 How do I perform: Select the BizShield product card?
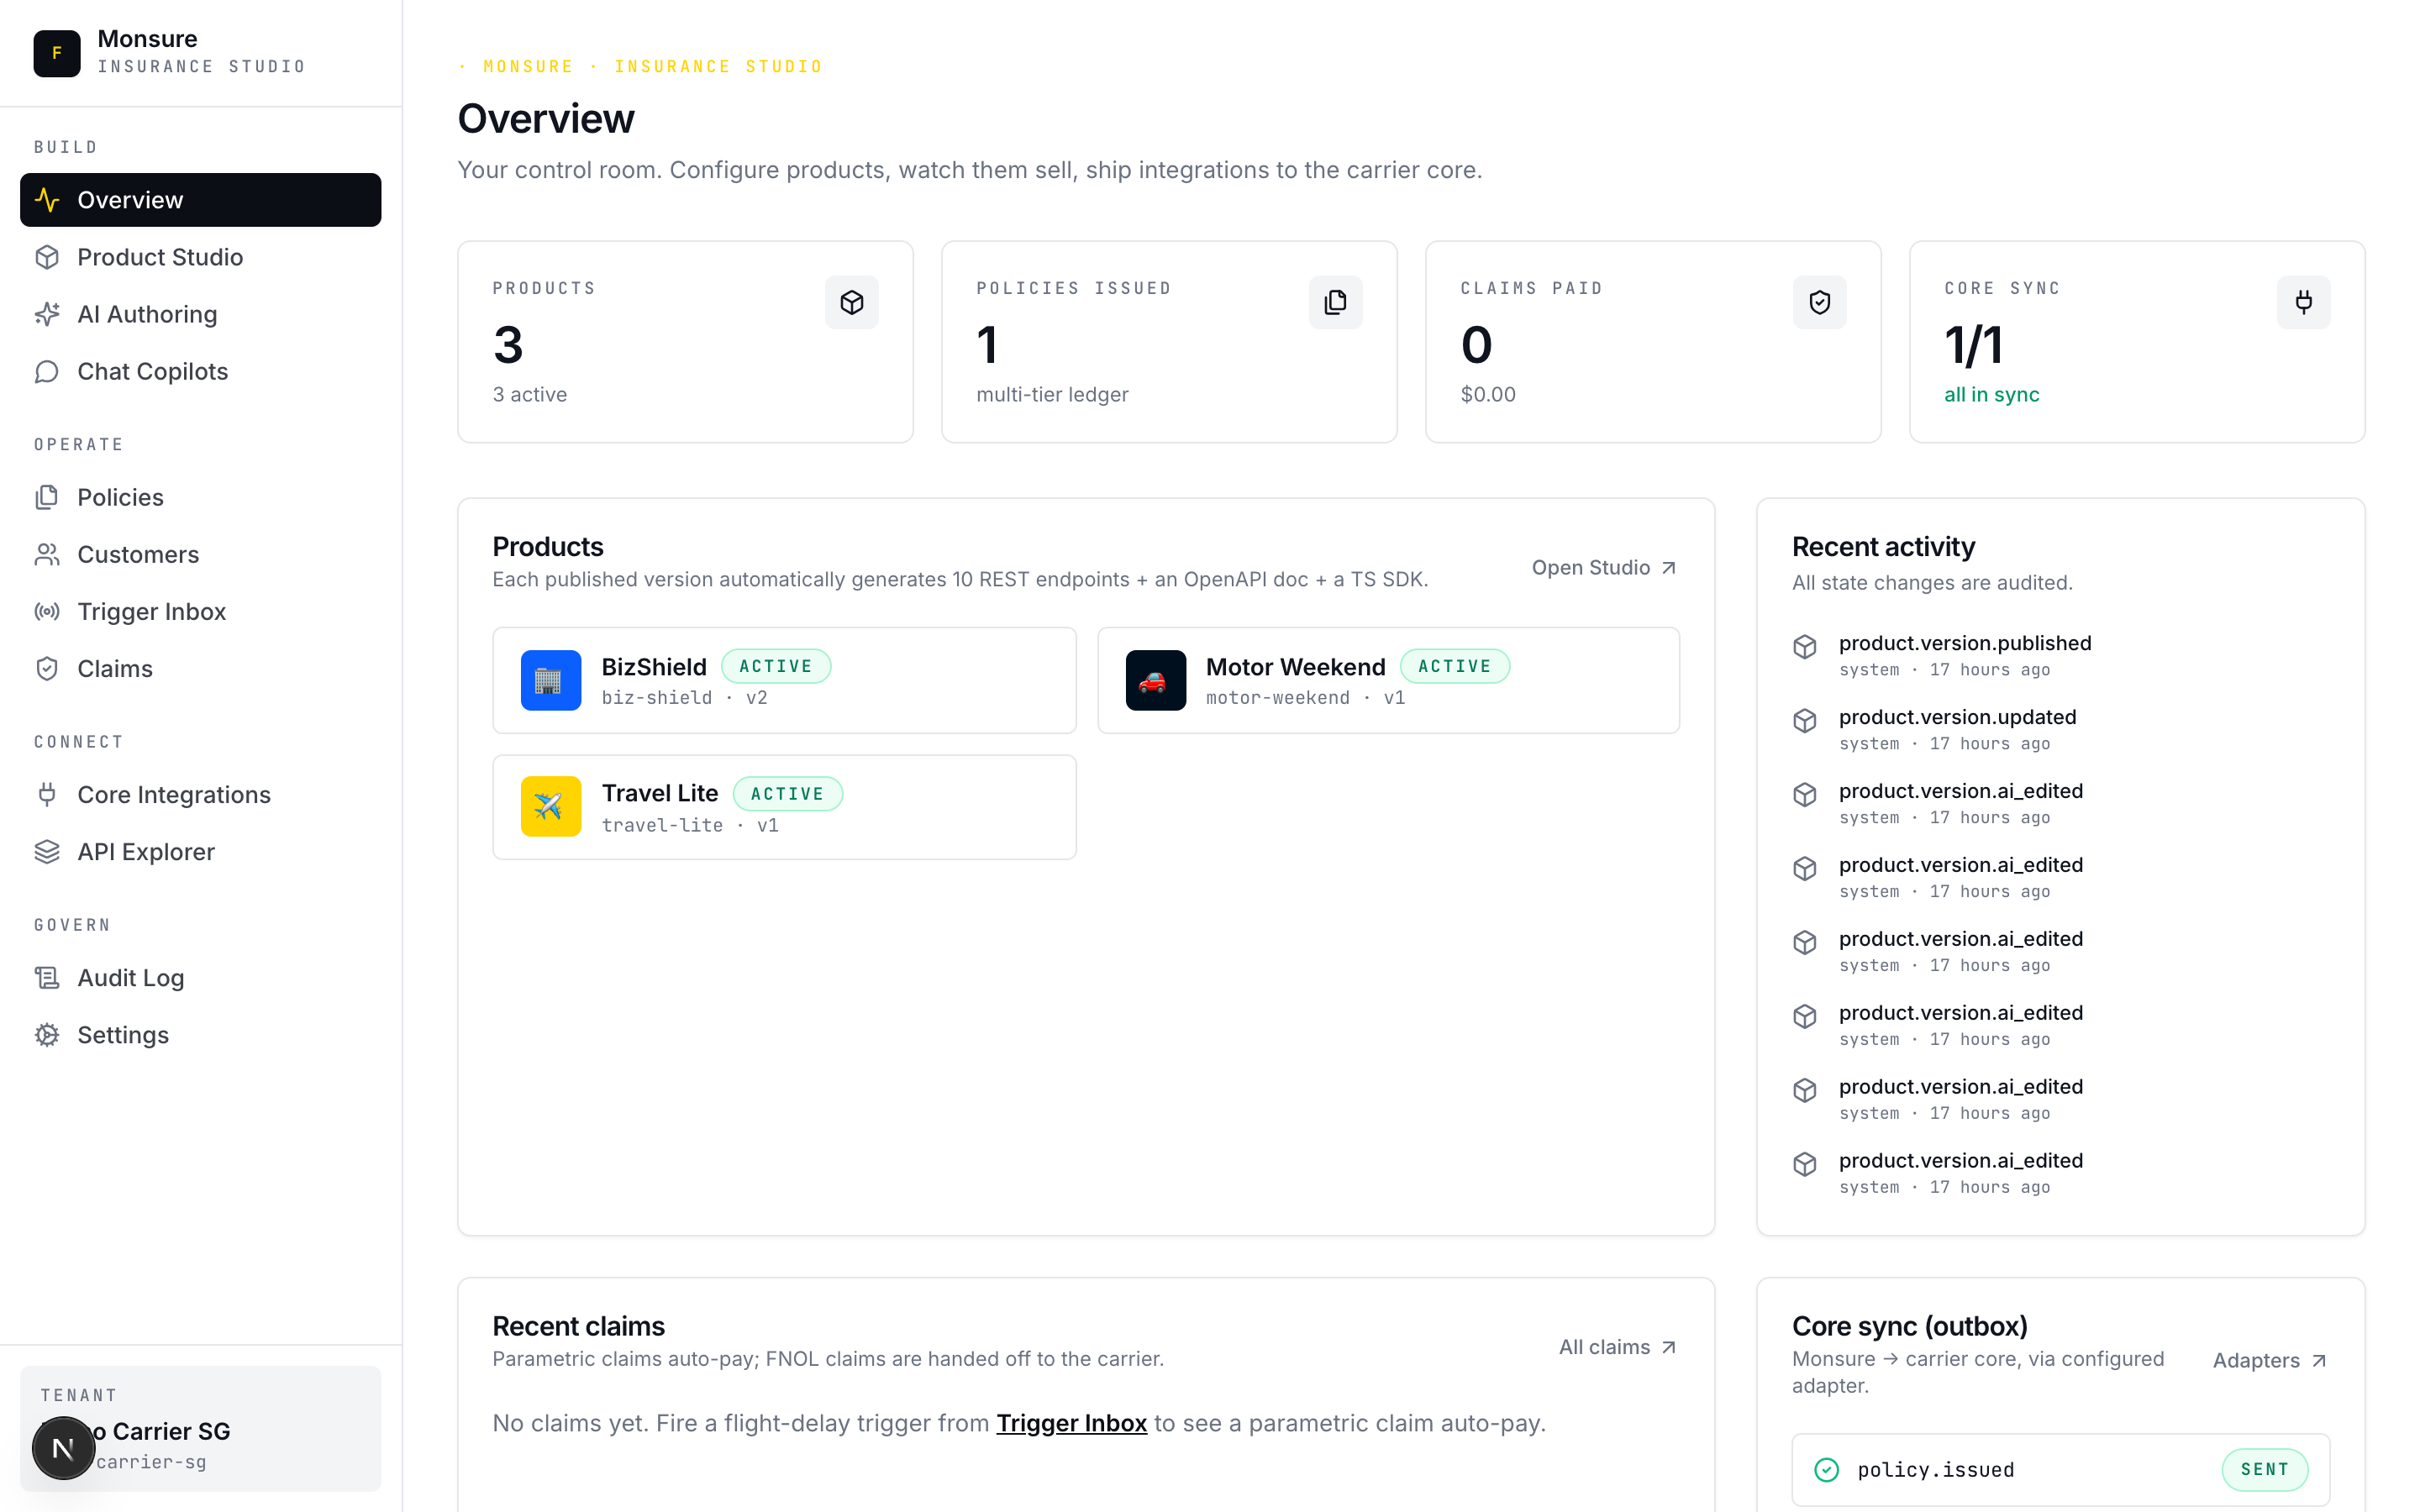784,680
